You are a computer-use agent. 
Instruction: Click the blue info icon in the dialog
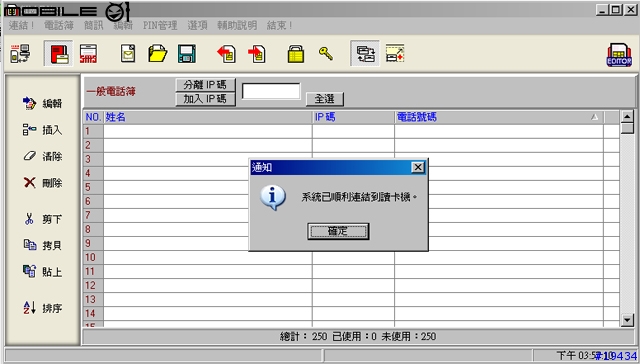(273, 198)
